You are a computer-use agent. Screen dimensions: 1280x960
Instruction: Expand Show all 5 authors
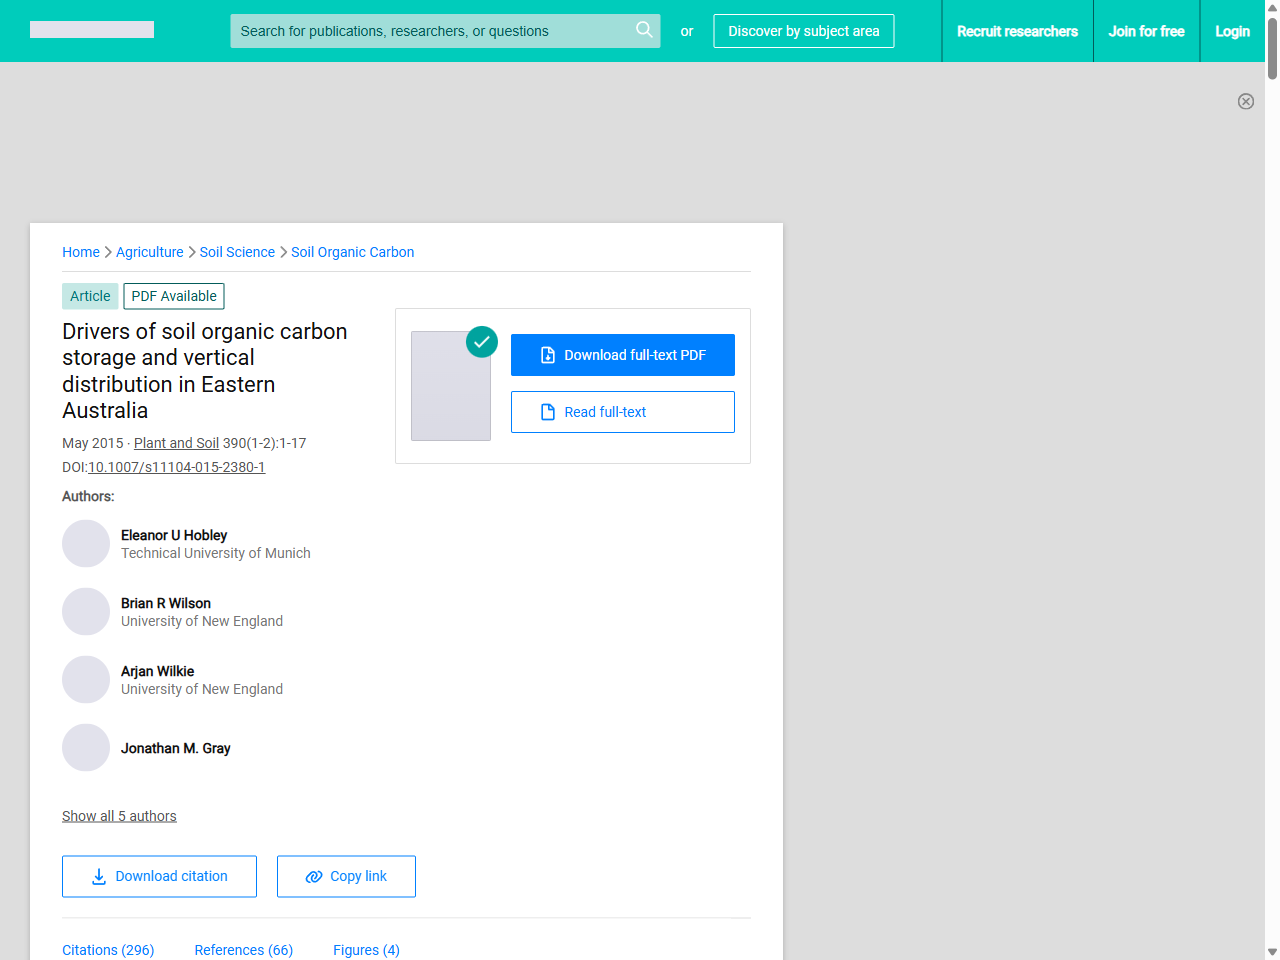coord(119,816)
